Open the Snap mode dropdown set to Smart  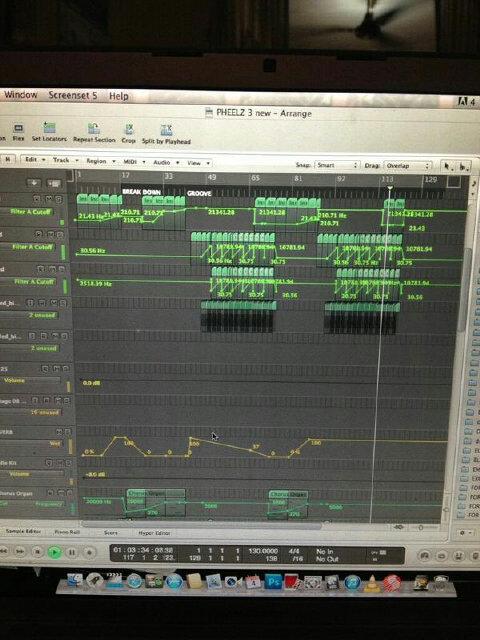tap(337, 165)
